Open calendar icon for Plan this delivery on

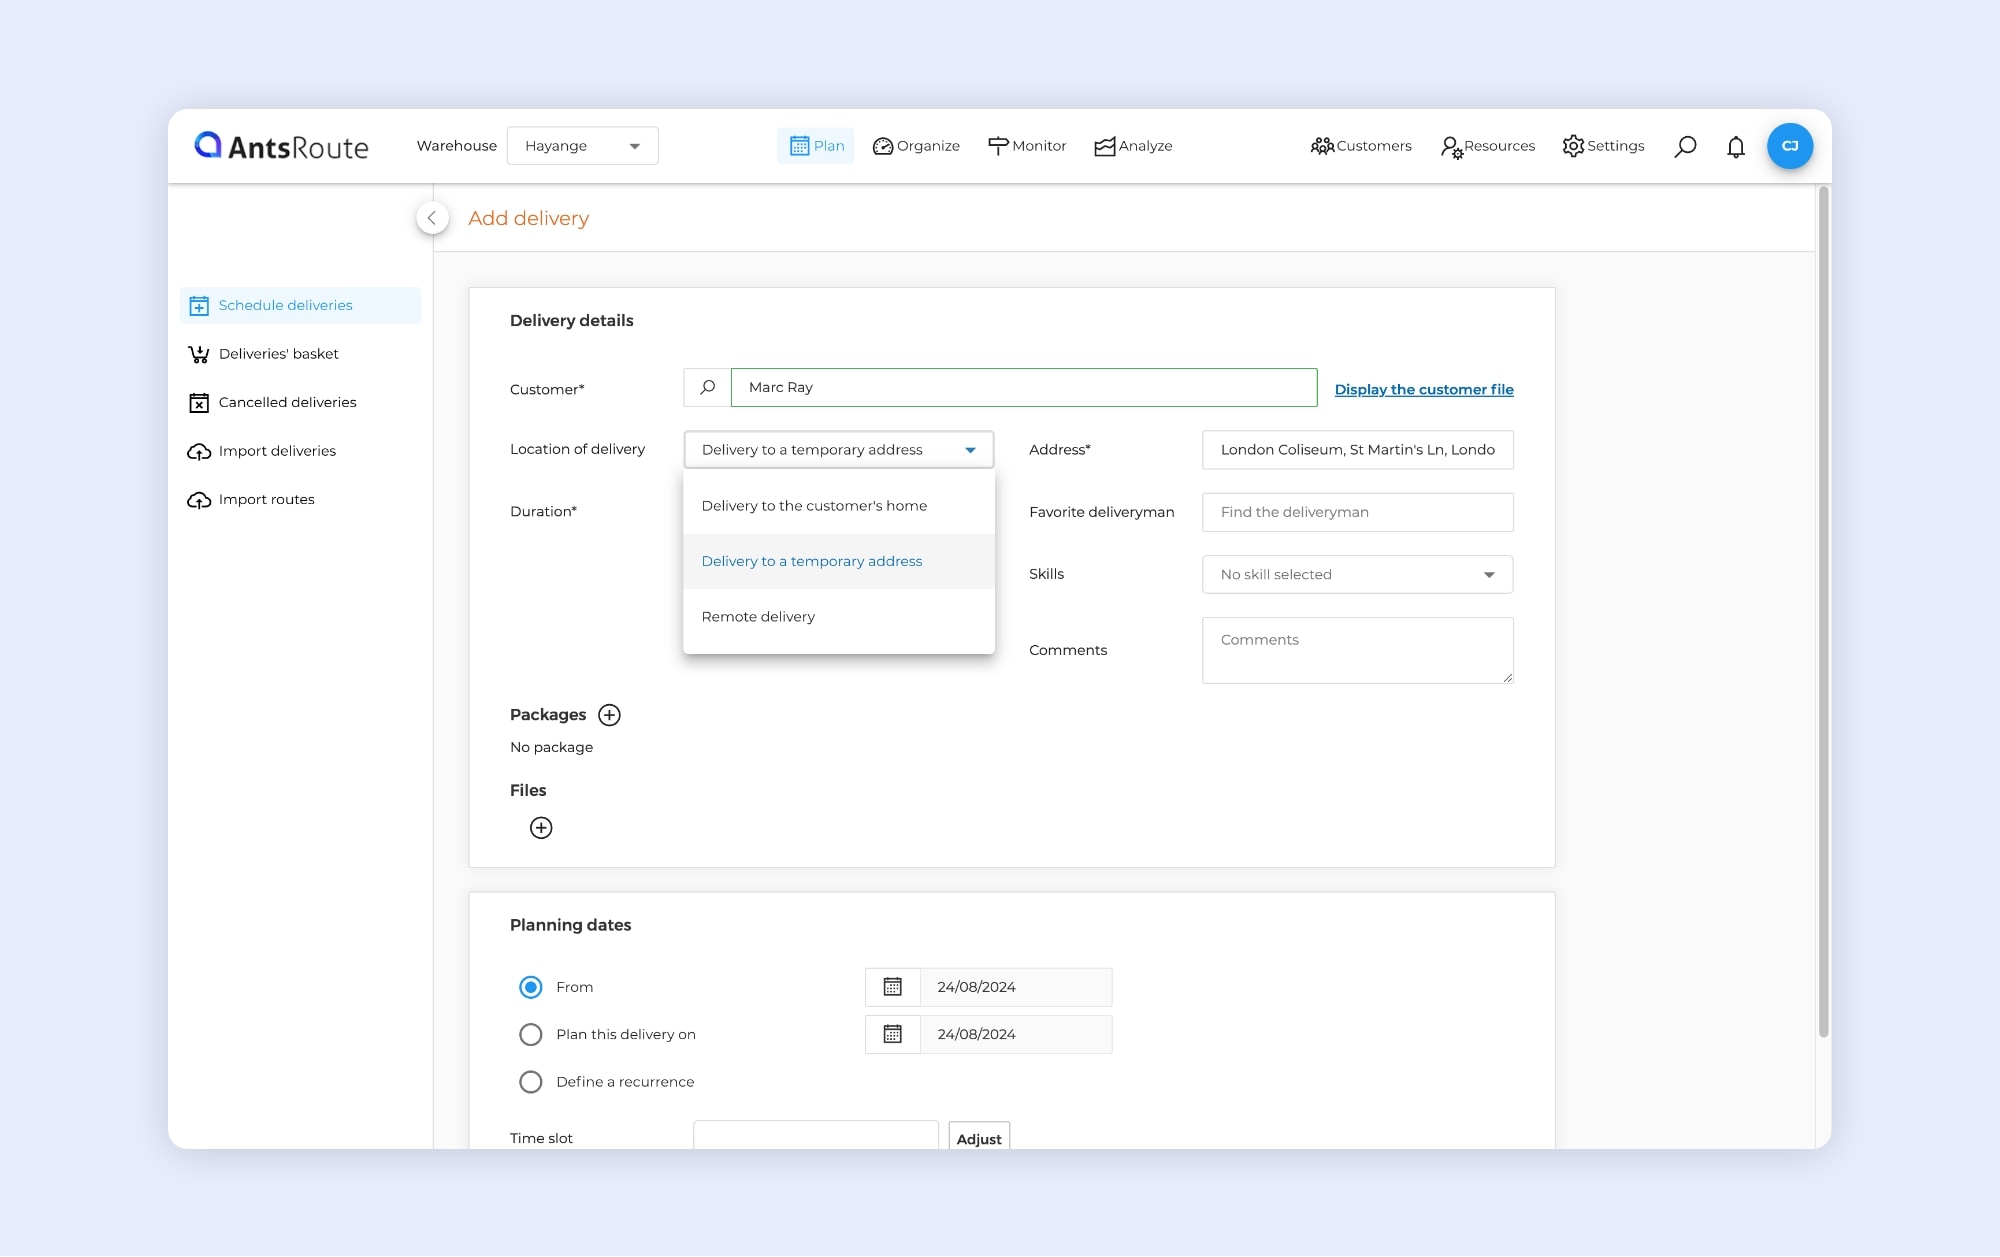point(892,1035)
